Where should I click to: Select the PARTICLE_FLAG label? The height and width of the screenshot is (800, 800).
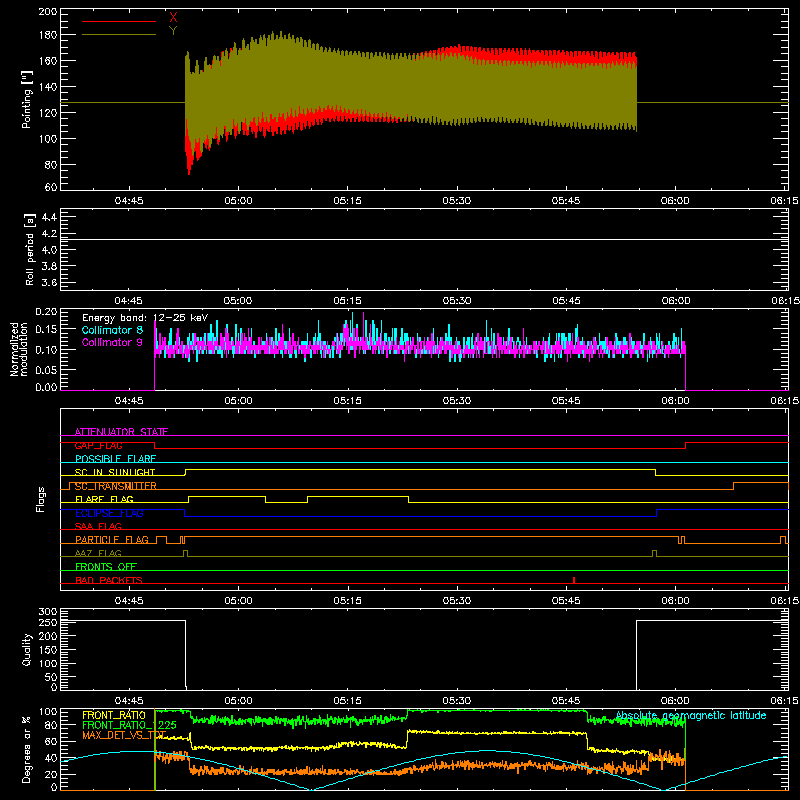[112, 539]
